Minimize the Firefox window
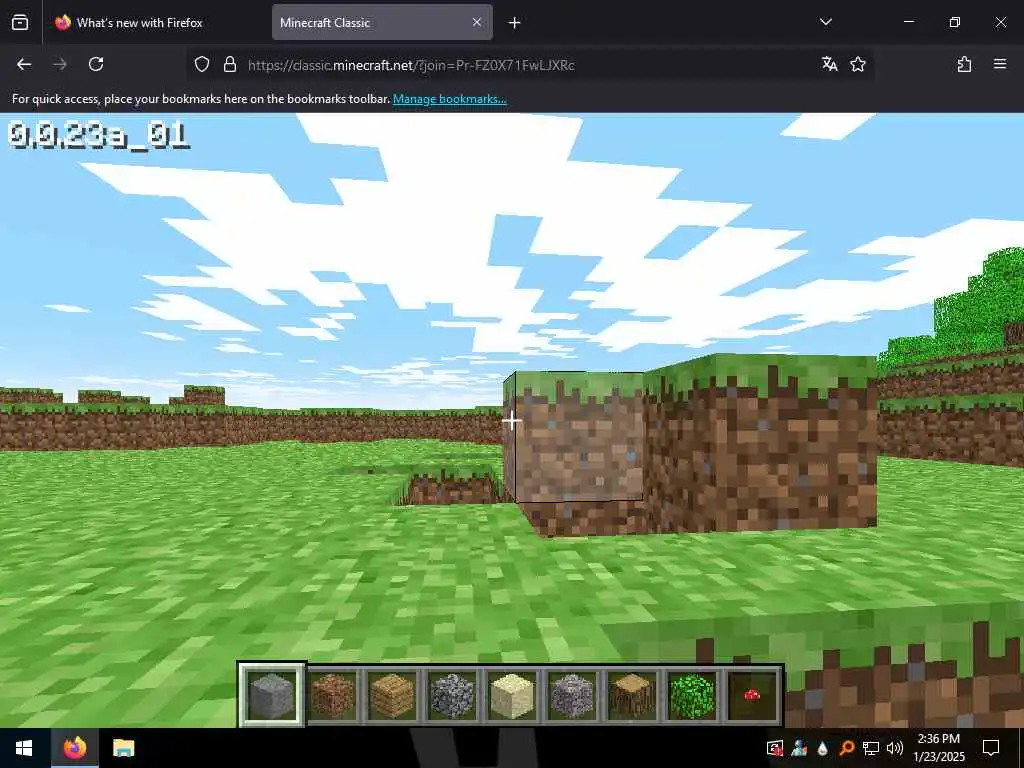 coord(908,22)
